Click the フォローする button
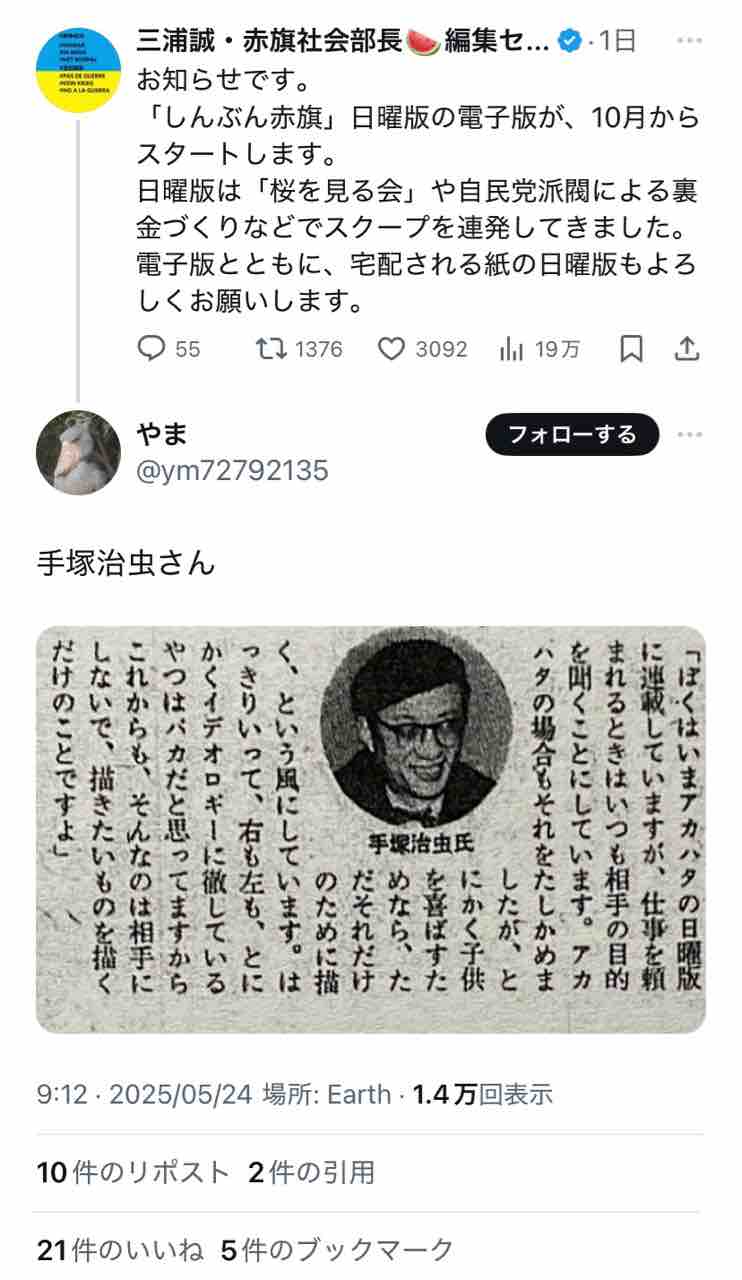The height and width of the screenshot is (1280, 742). (572, 434)
